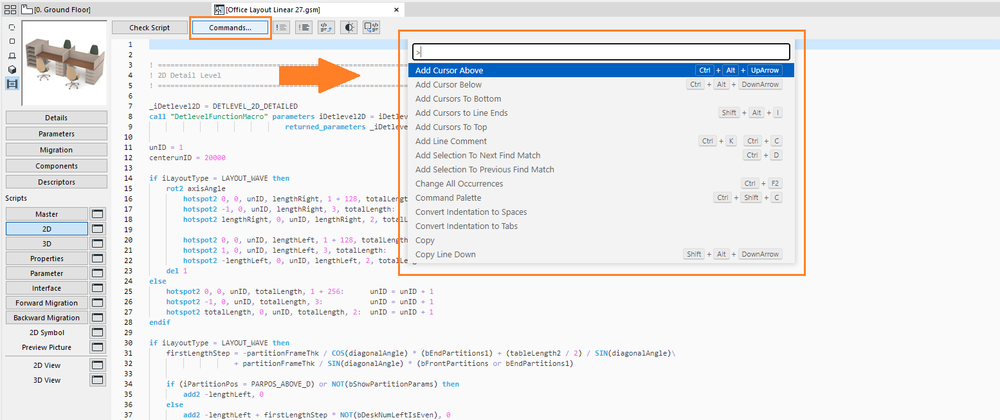This screenshot has width=1000, height=420.
Task: Click the tab overview grid icon
Action: (10, 10)
